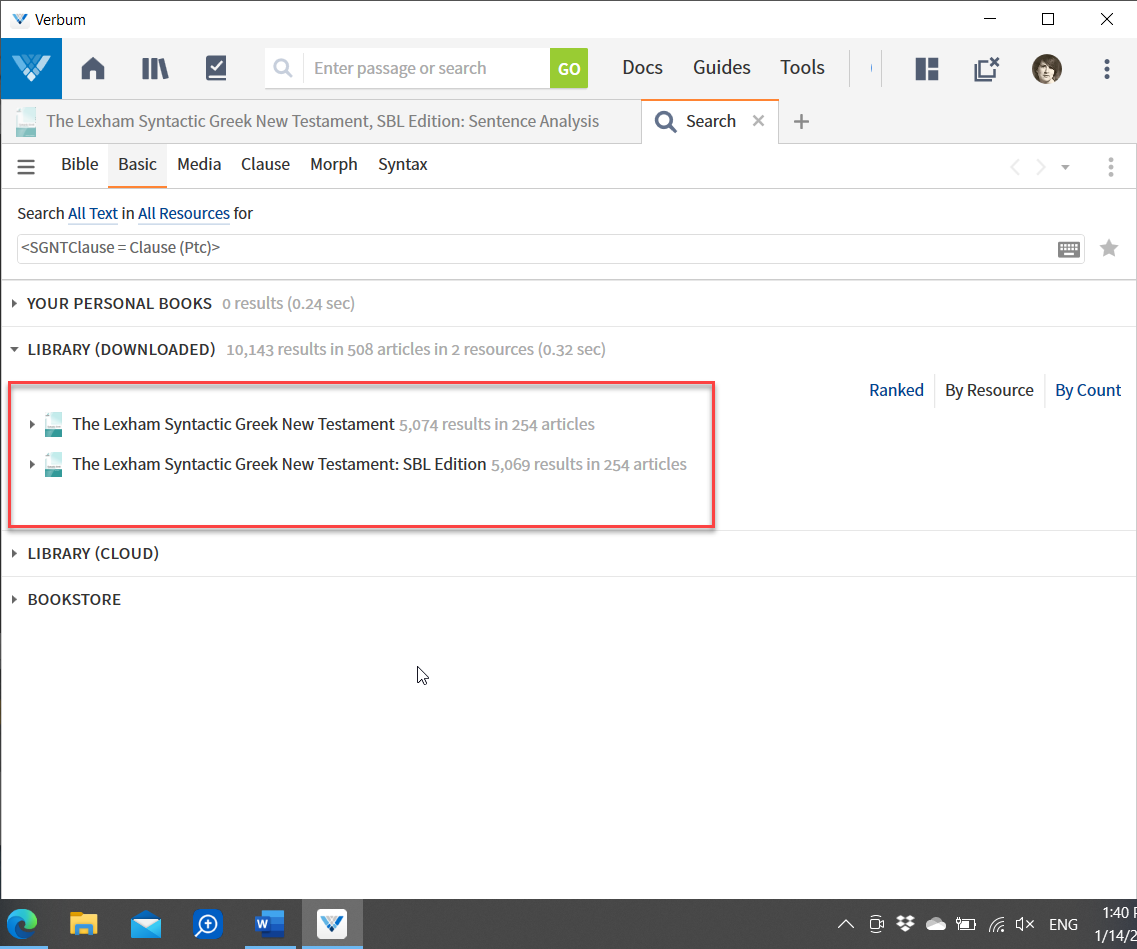
Task: Select the Clause search type
Action: (265, 165)
